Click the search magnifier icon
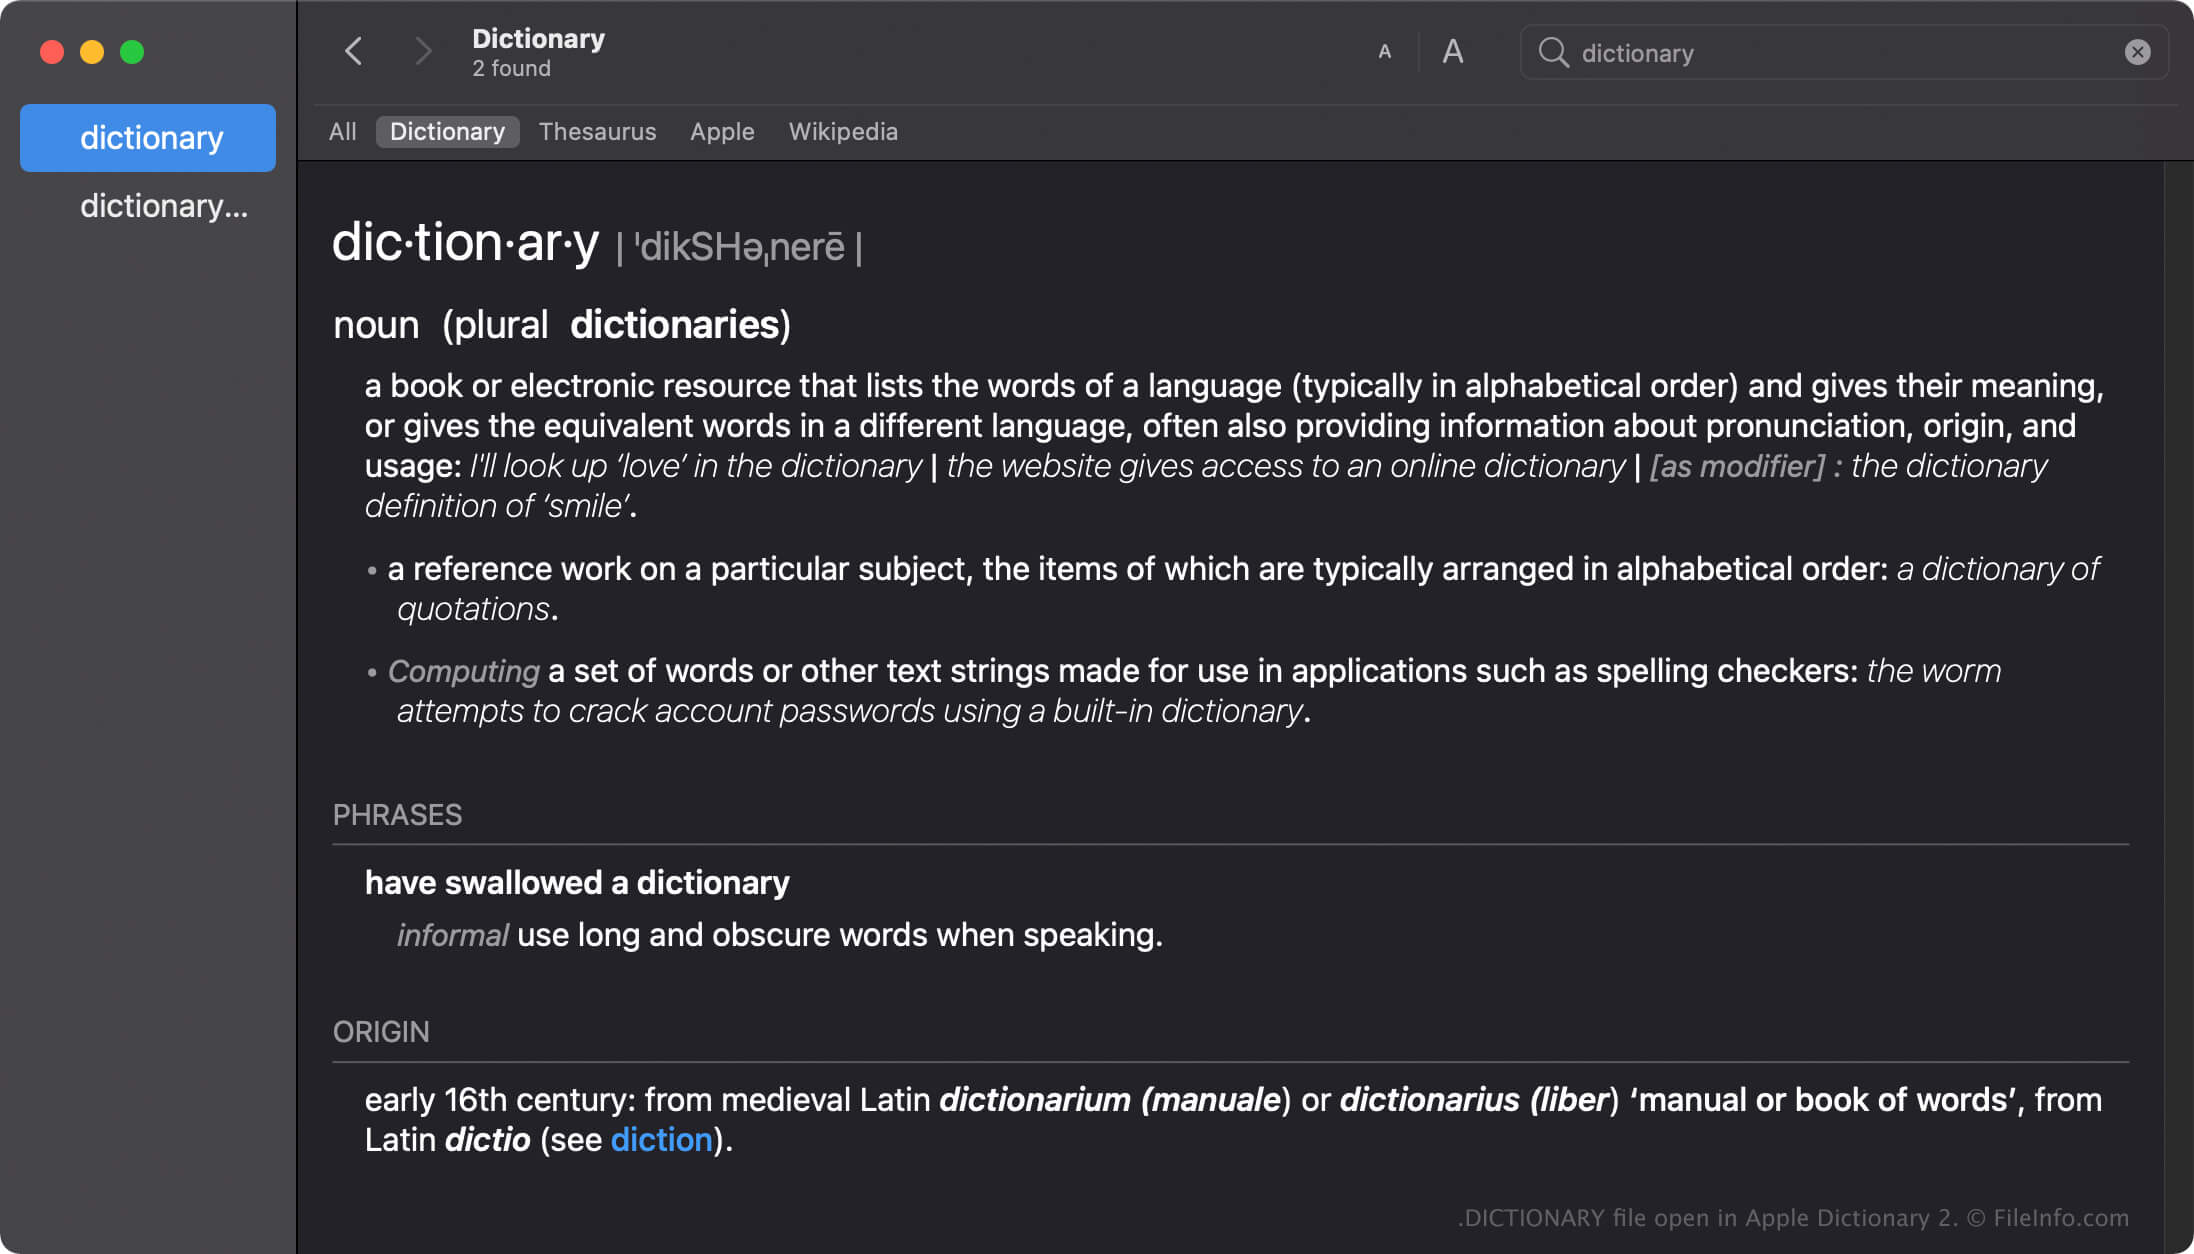2194x1254 pixels. tap(1552, 53)
